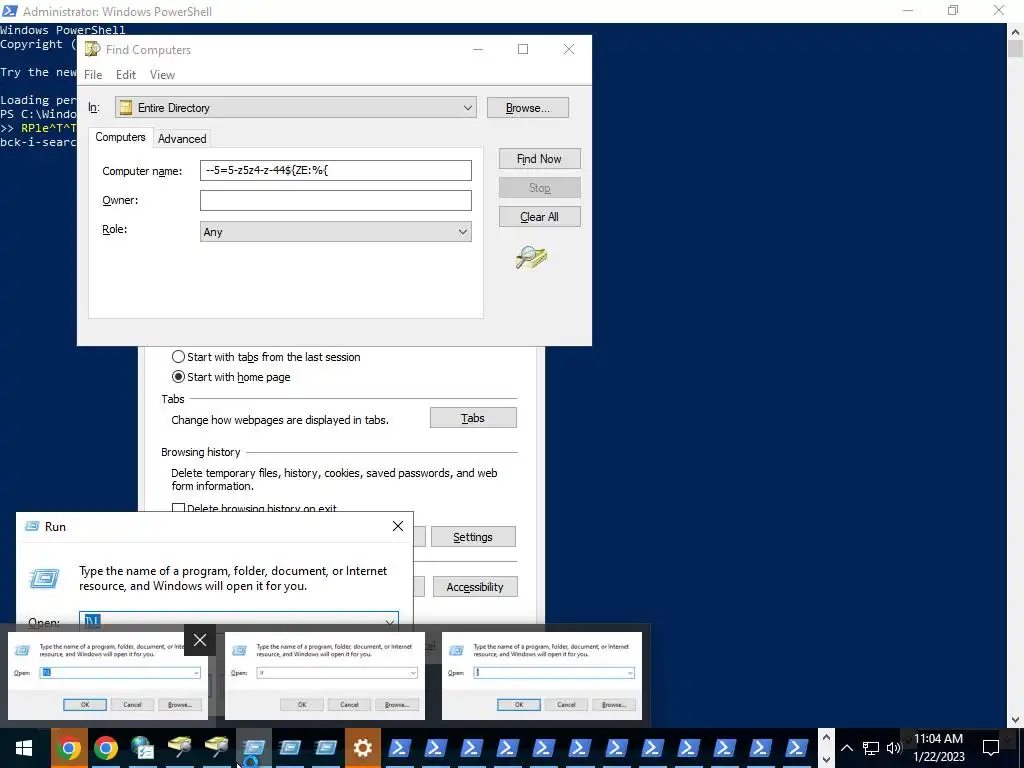Select the Run preview thumbnail with grayed OK button

325,676
